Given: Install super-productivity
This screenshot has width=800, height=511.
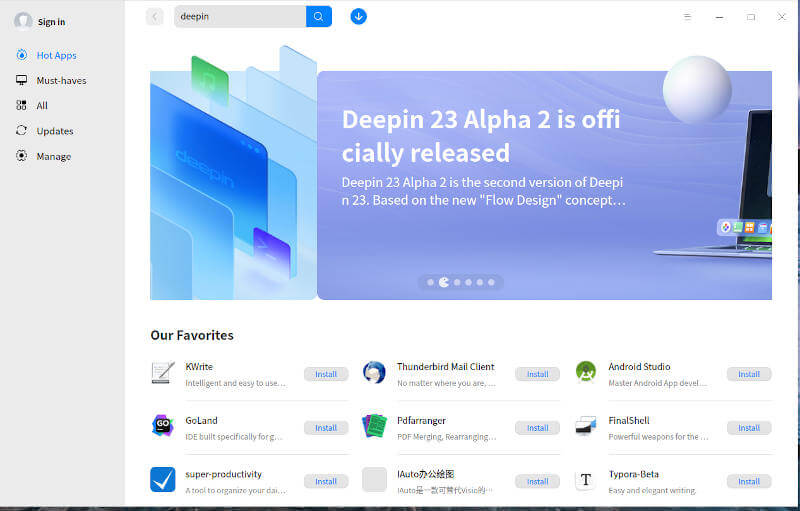Looking at the screenshot, I should coord(326,481).
